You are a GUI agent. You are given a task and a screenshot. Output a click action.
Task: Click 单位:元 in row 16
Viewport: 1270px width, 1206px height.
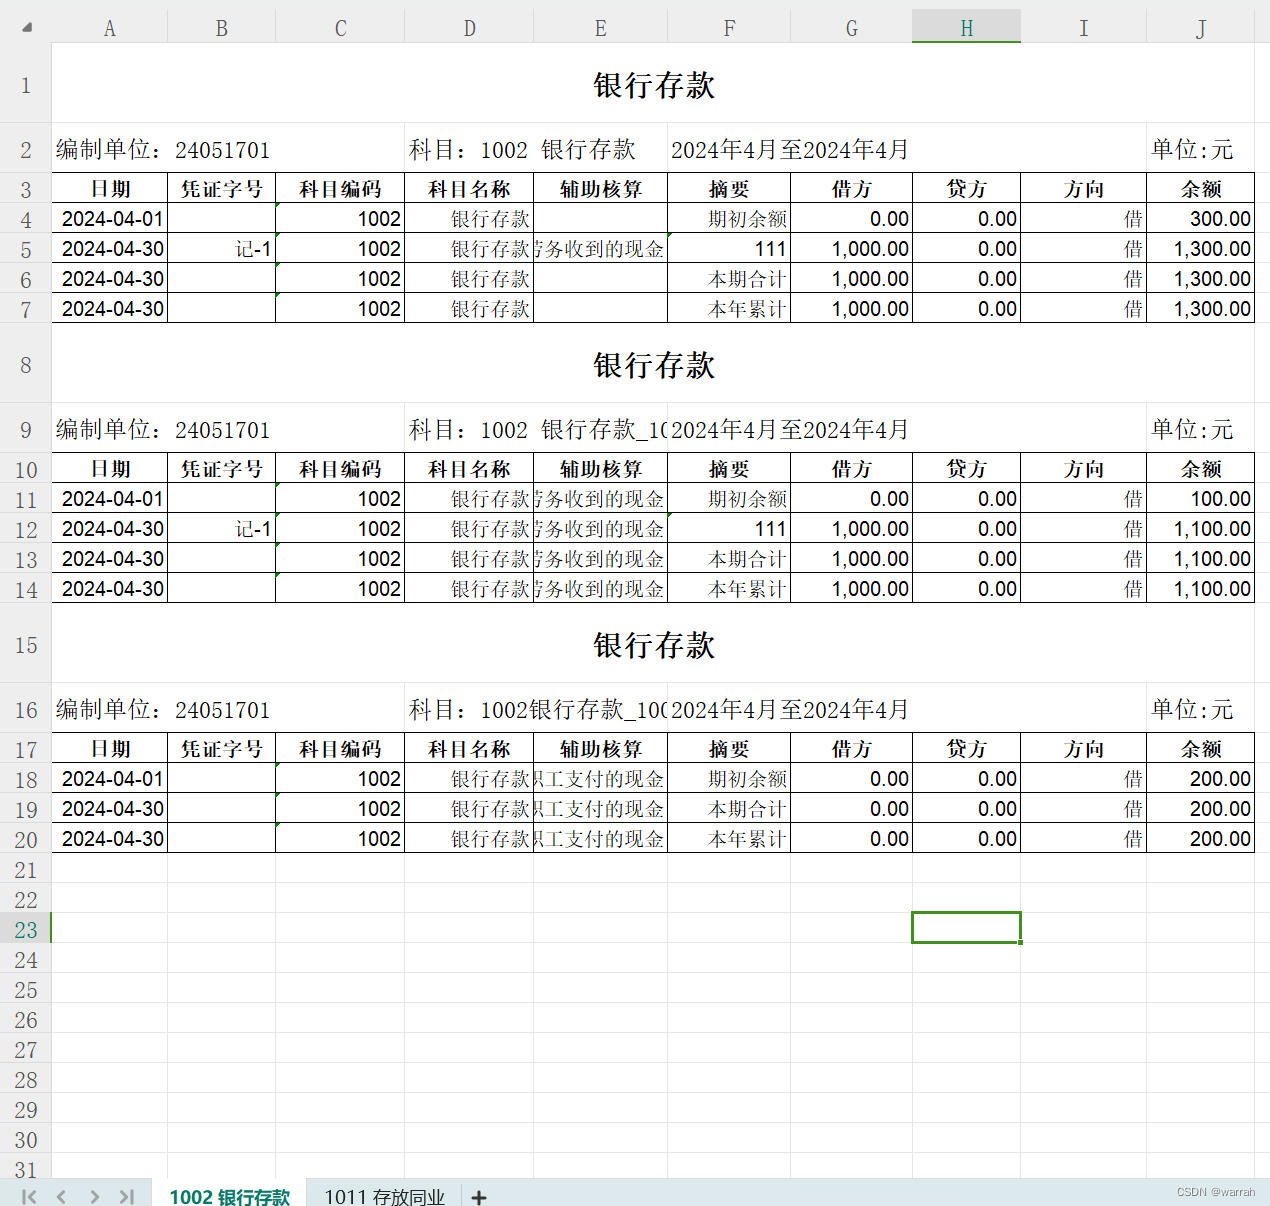click(x=1192, y=710)
